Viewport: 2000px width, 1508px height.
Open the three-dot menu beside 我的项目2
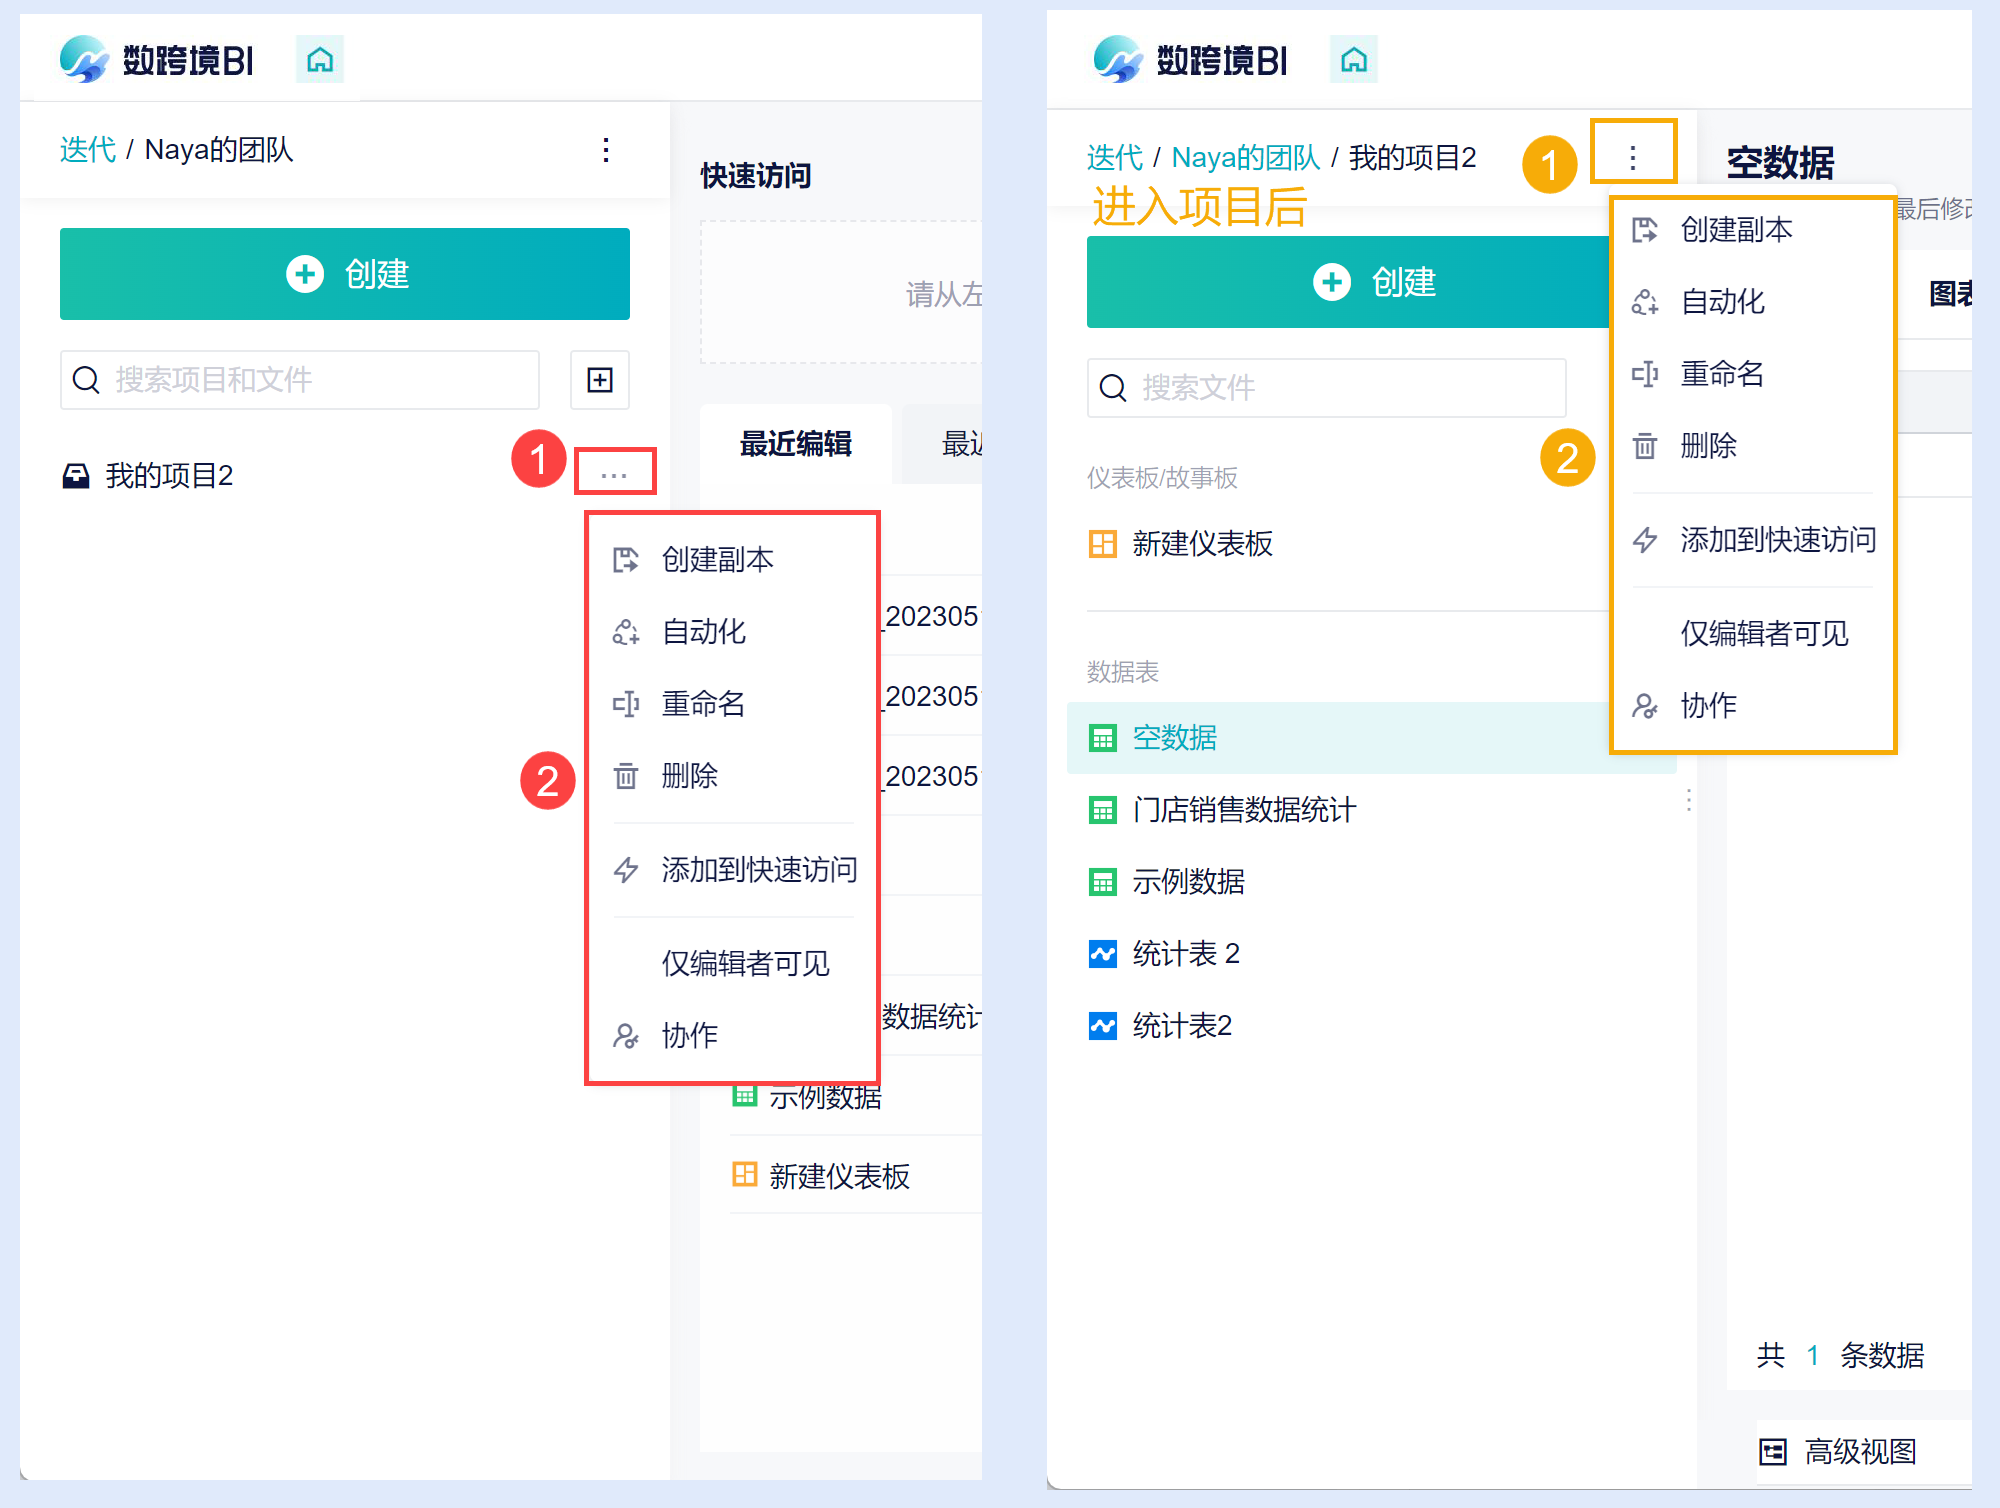click(614, 474)
